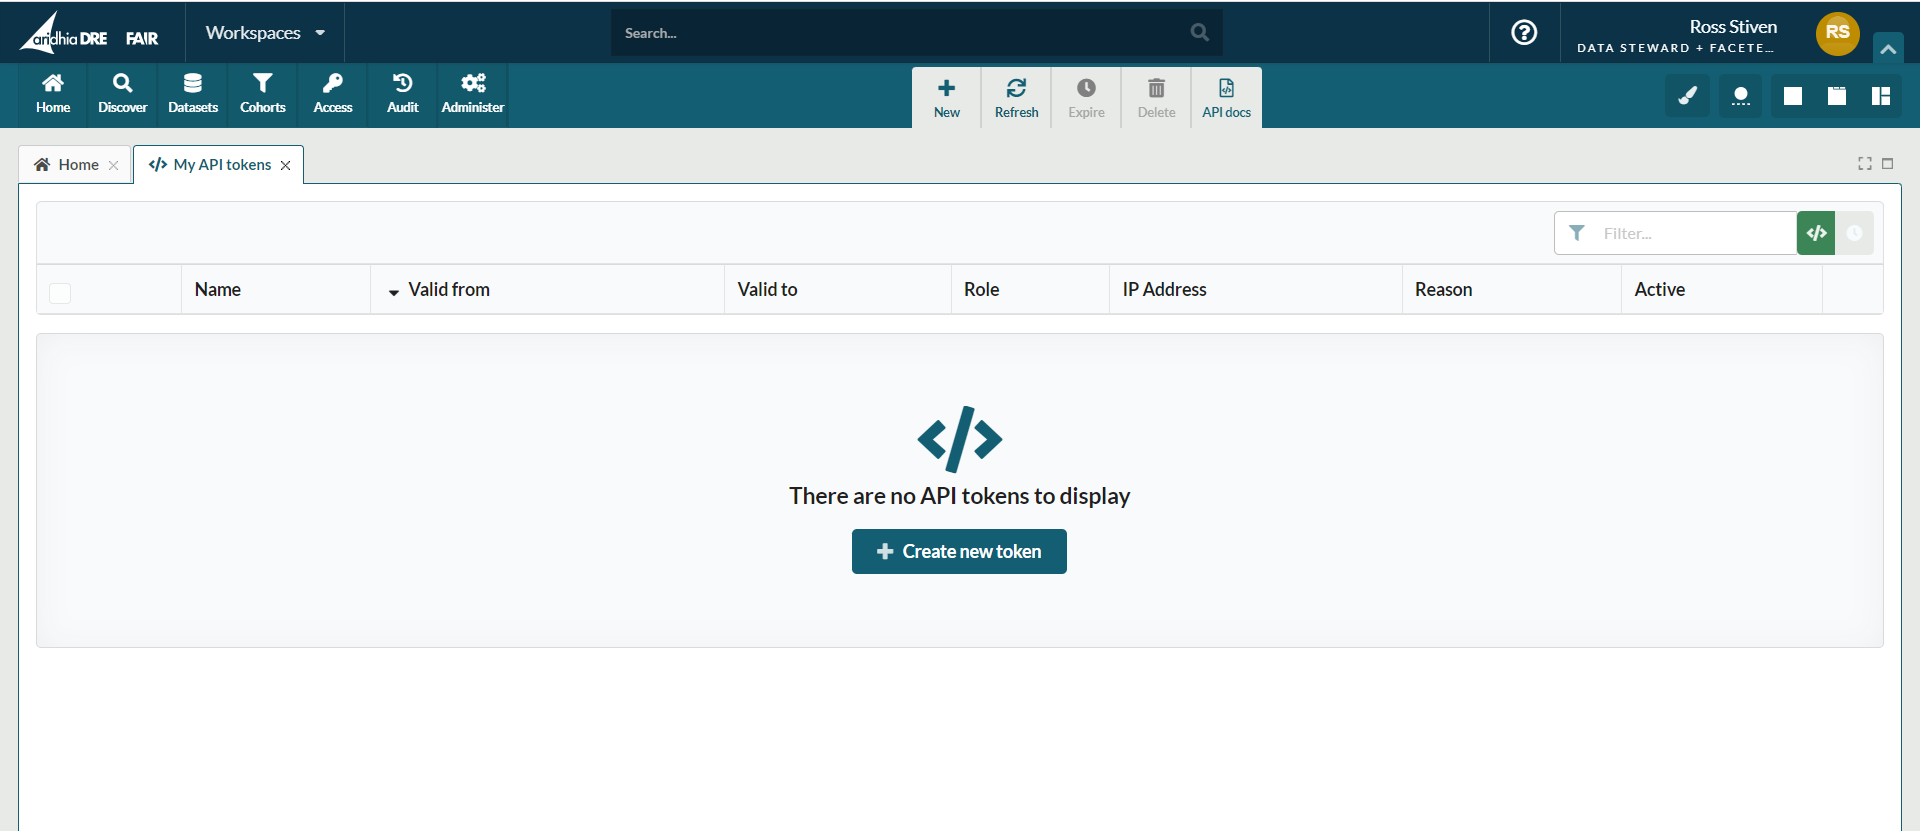Sort by the Valid to column
This screenshot has height=831, width=1920.
[767, 289]
